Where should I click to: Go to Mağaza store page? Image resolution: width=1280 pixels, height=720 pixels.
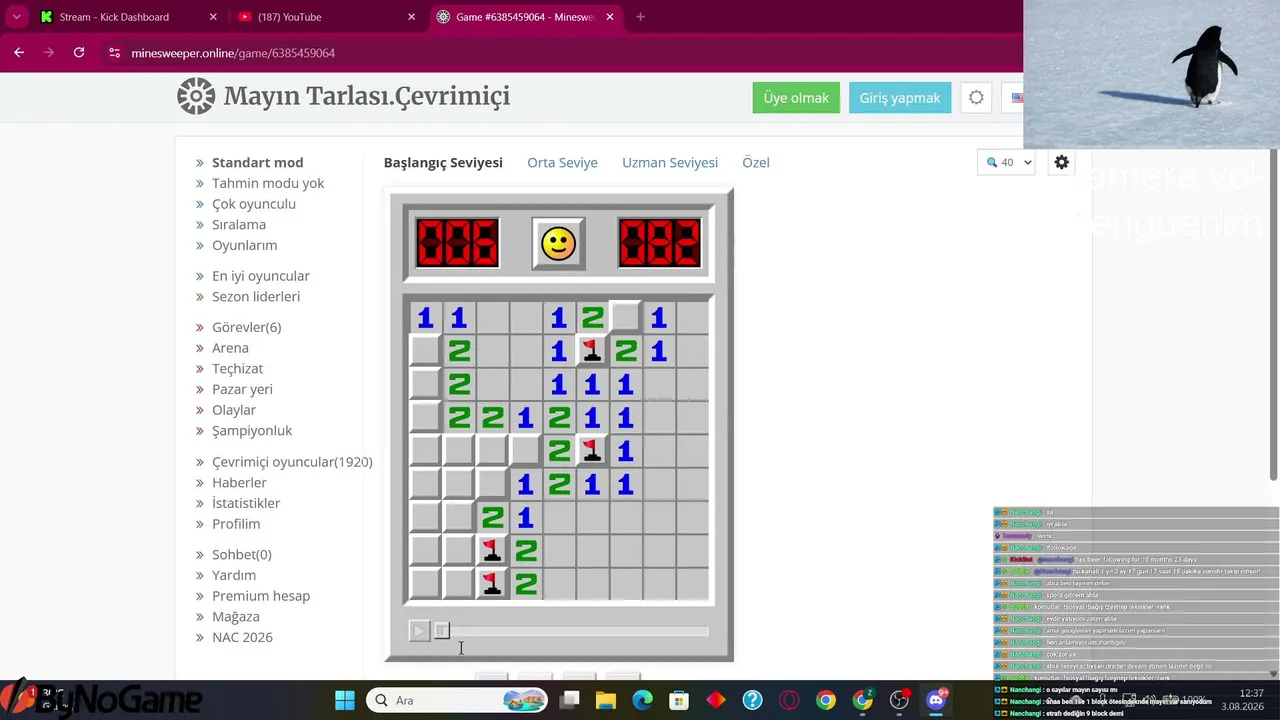point(236,616)
